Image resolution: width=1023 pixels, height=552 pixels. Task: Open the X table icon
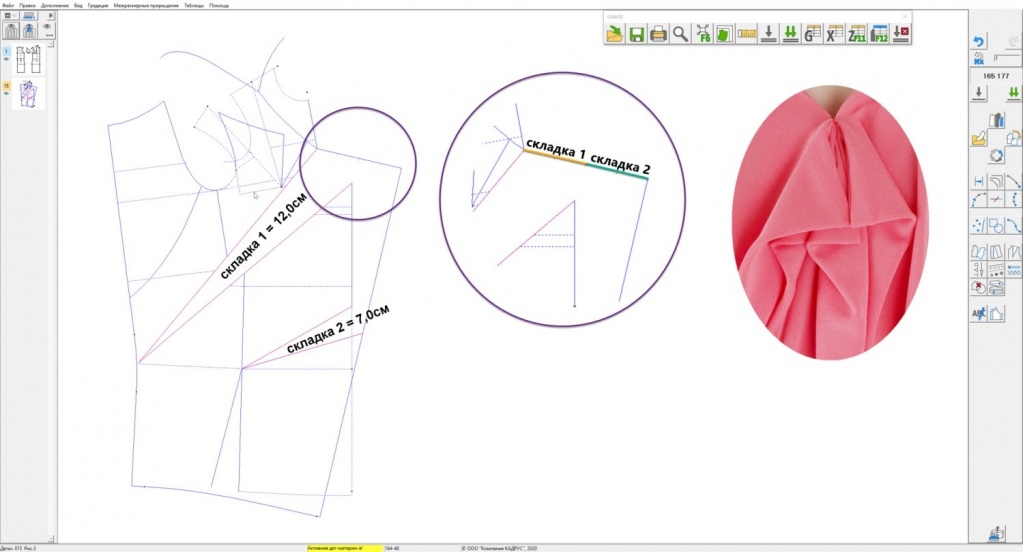point(834,34)
